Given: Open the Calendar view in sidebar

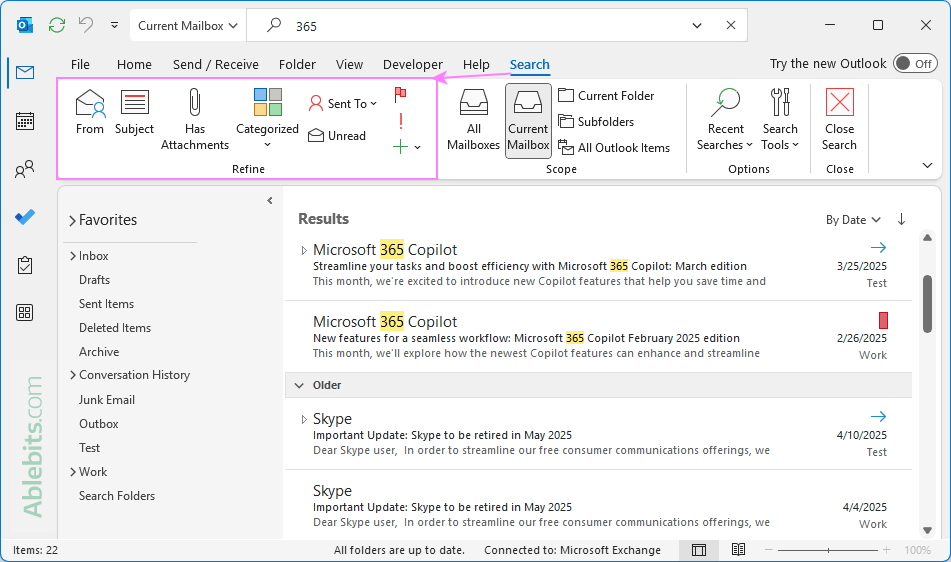Looking at the screenshot, I should coord(25,121).
